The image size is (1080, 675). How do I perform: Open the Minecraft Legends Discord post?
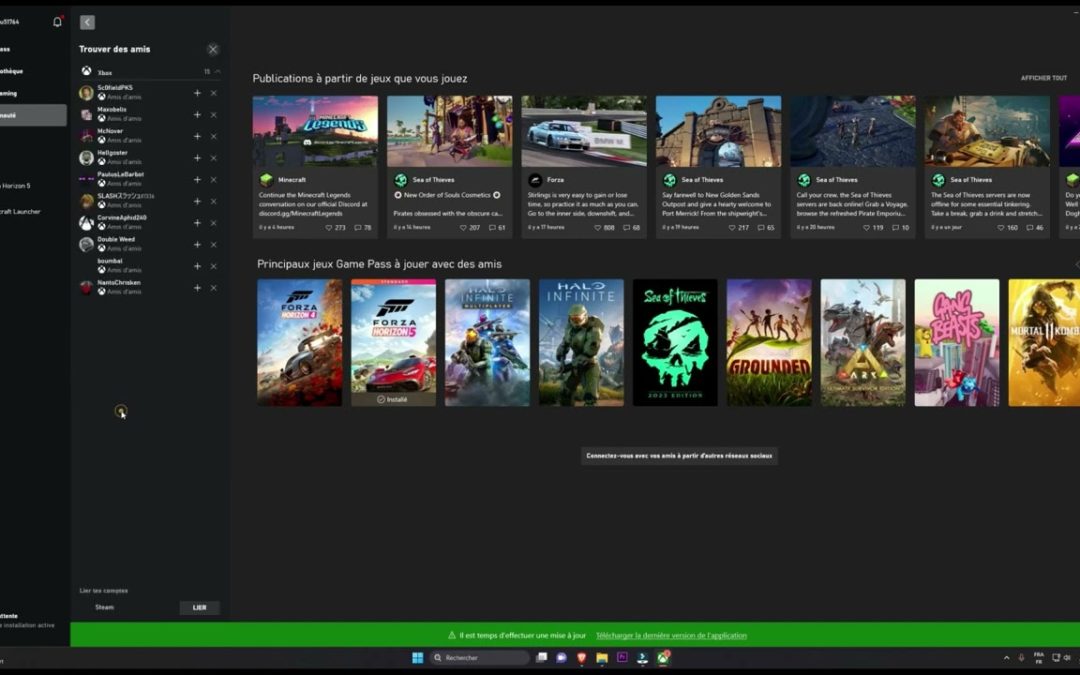(x=315, y=167)
